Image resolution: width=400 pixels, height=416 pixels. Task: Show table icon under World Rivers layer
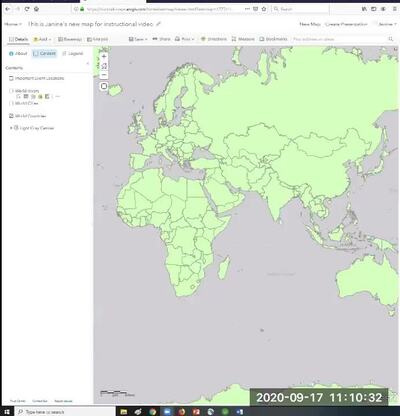(26, 97)
